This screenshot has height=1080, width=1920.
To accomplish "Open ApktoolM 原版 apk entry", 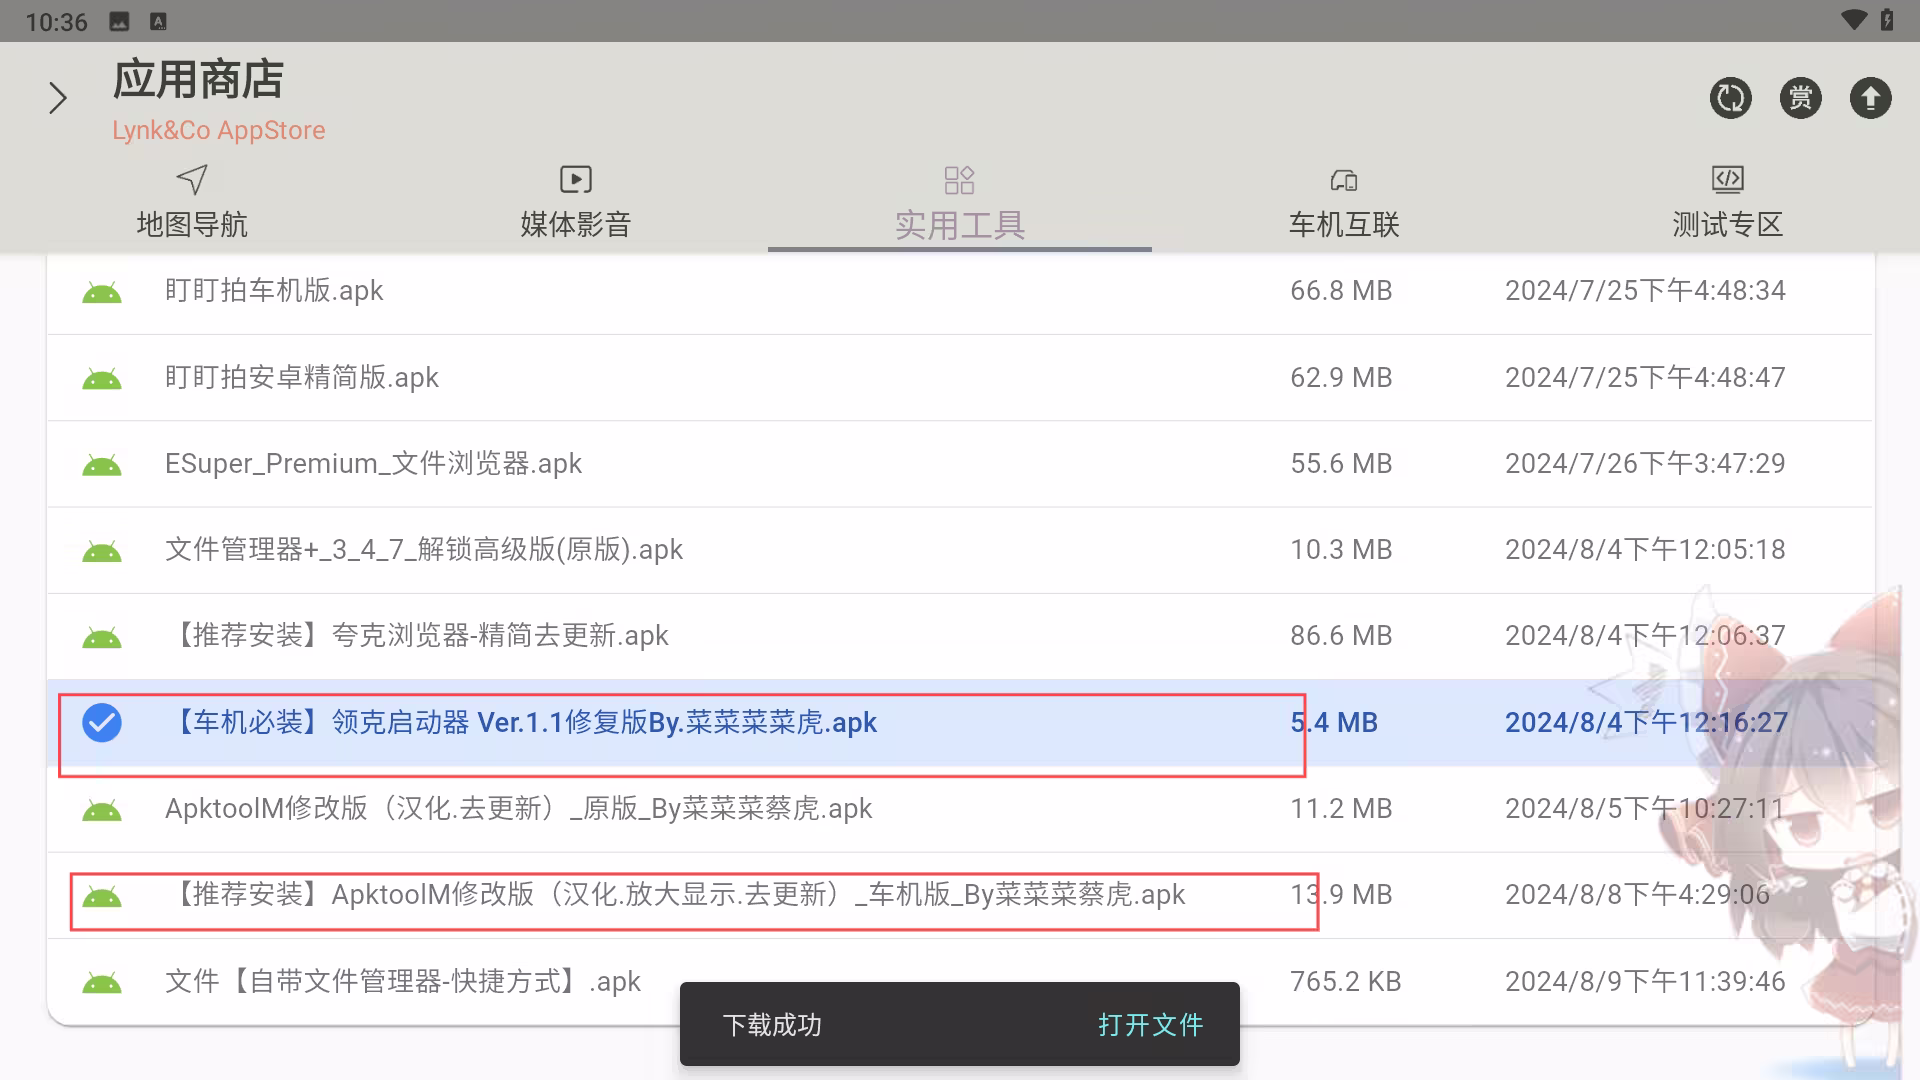I will (x=518, y=808).
